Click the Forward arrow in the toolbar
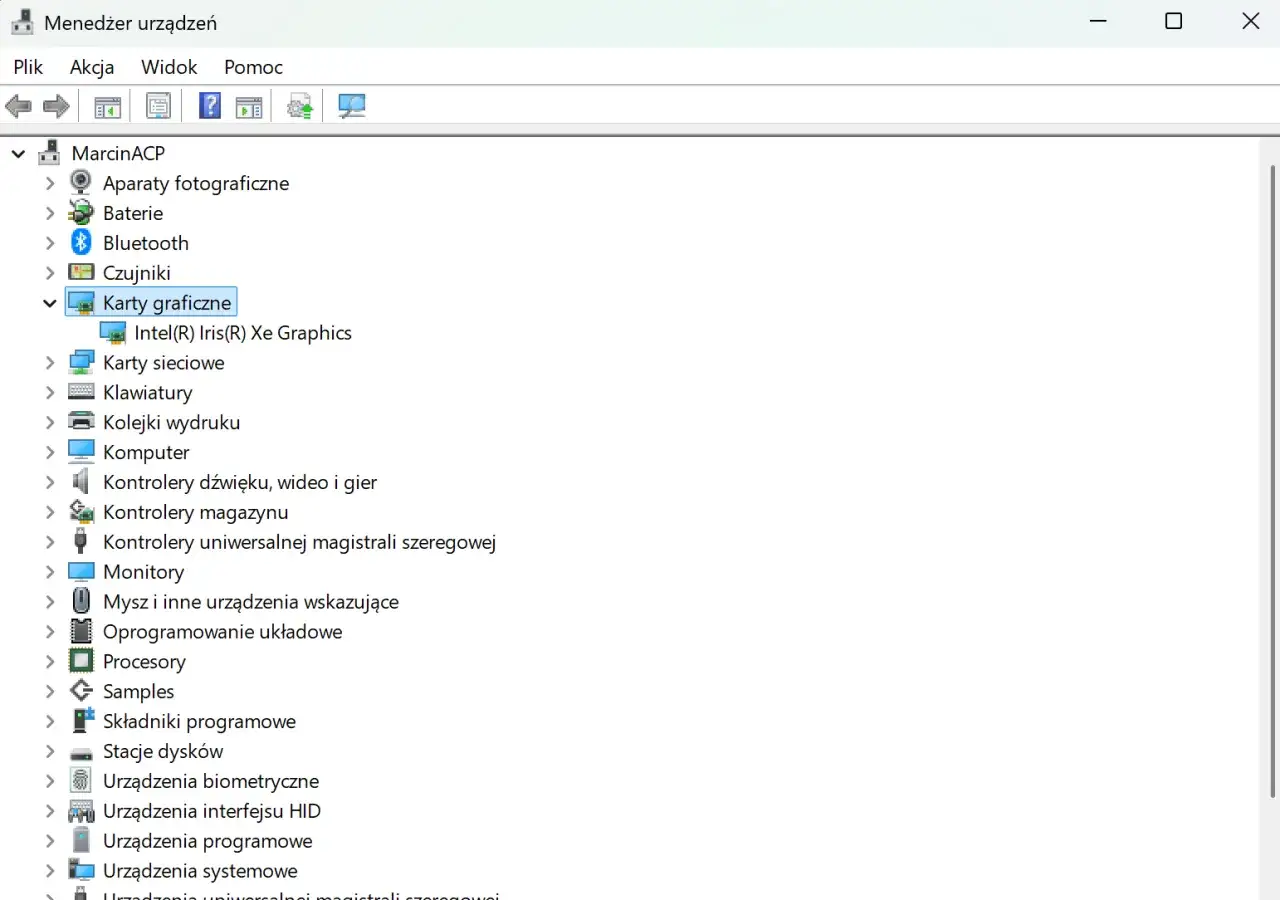 56,106
